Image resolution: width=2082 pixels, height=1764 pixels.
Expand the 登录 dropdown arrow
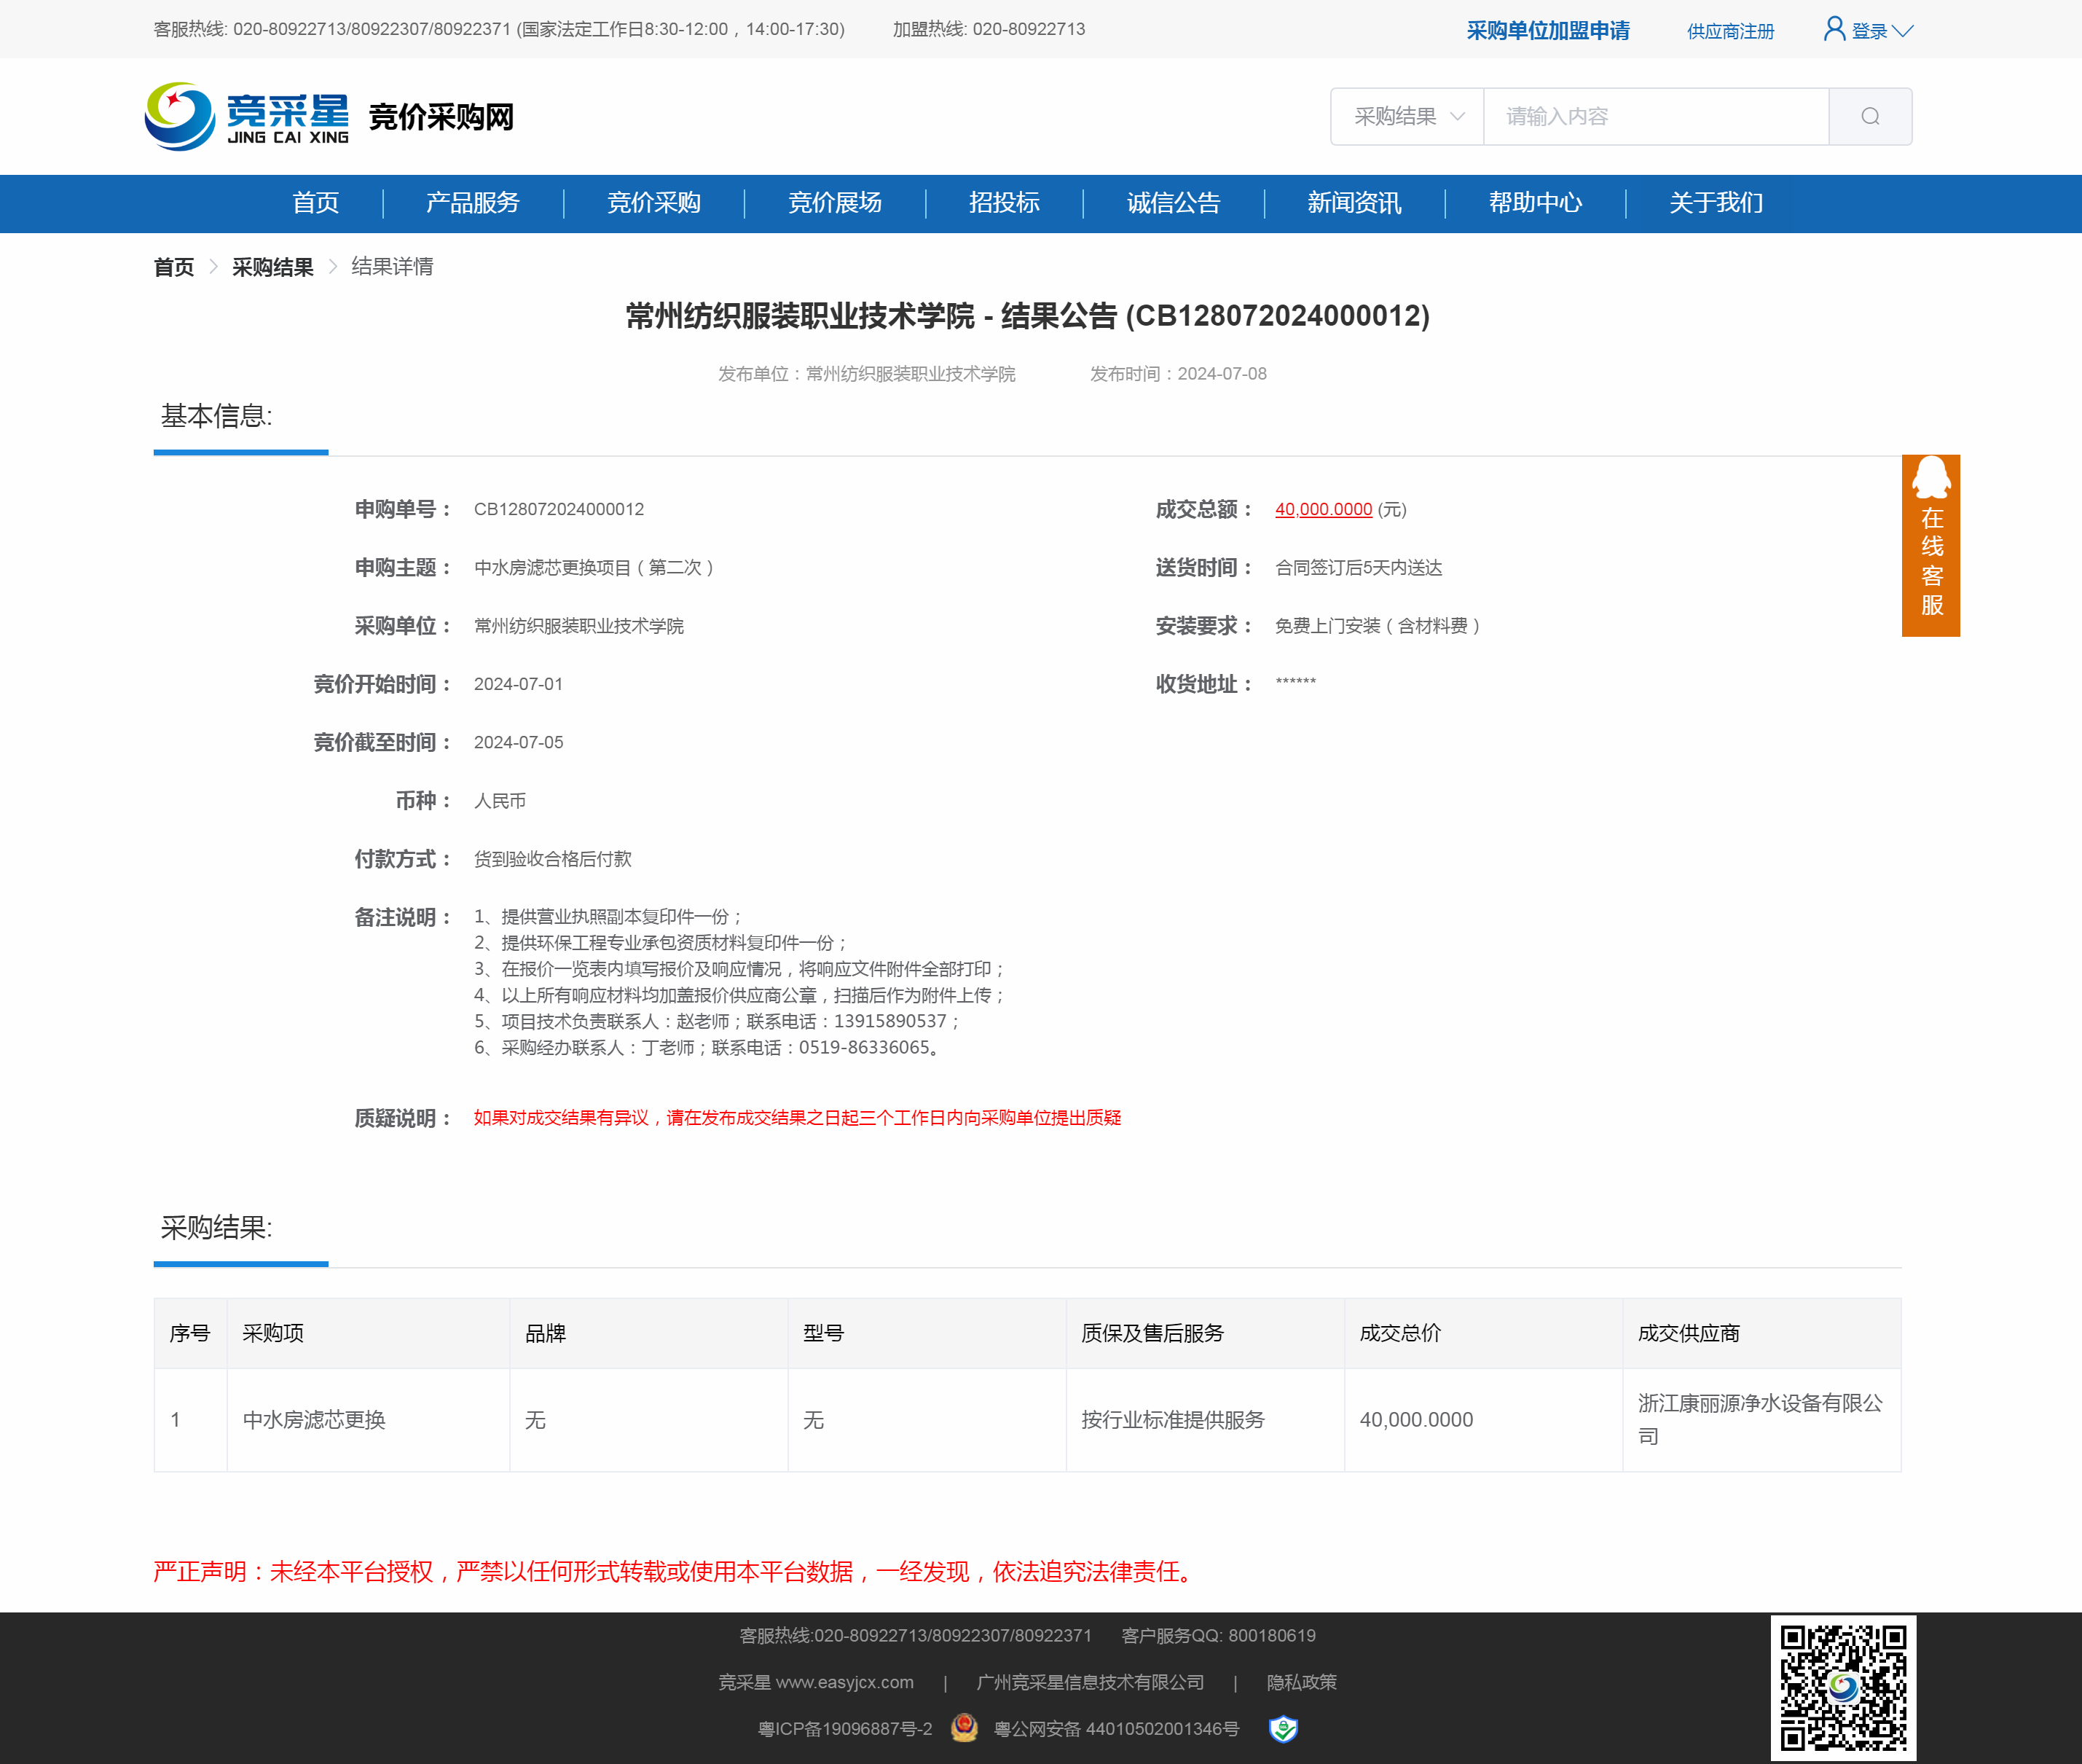pos(1903,31)
